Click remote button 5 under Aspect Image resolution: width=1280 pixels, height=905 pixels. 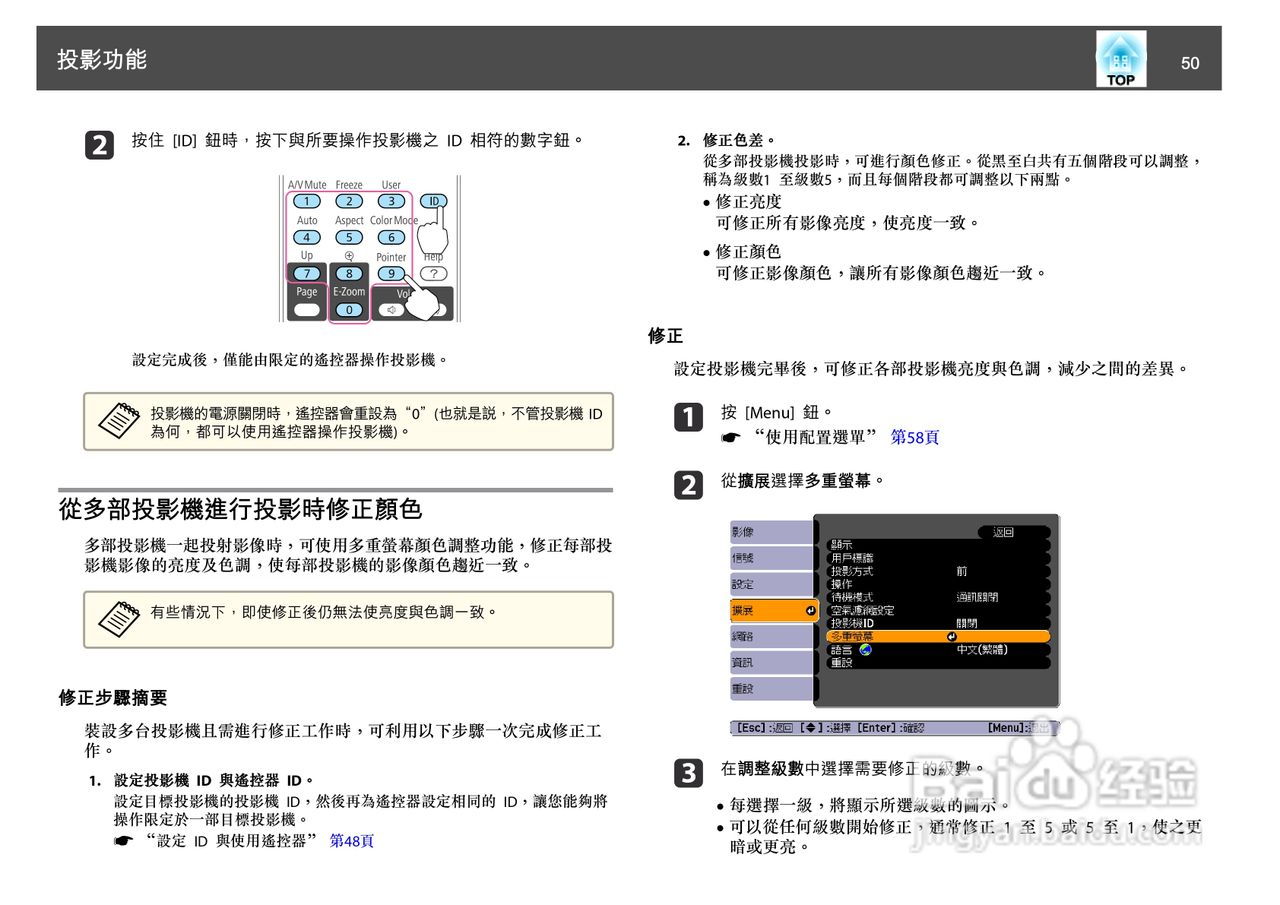(349, 237)
